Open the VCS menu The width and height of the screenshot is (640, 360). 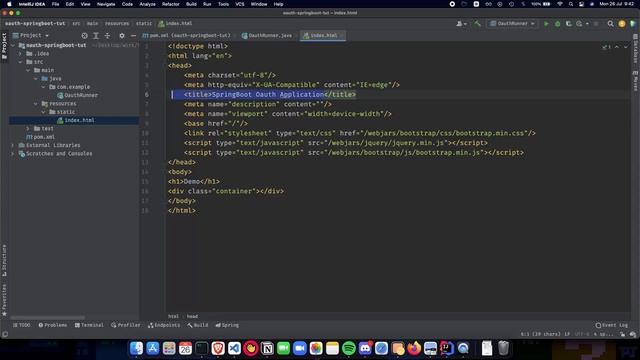coord(240,4)
